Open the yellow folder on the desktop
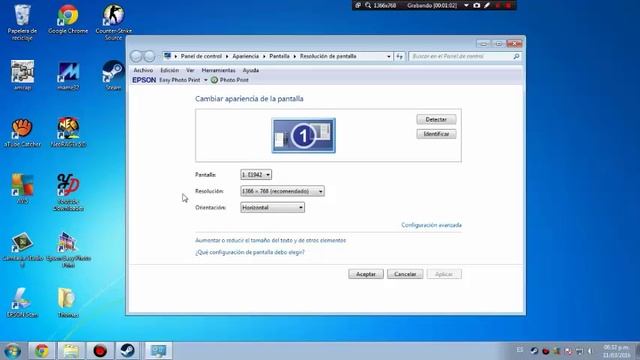This screenshot has width=640, height=360. click(68, 303)
